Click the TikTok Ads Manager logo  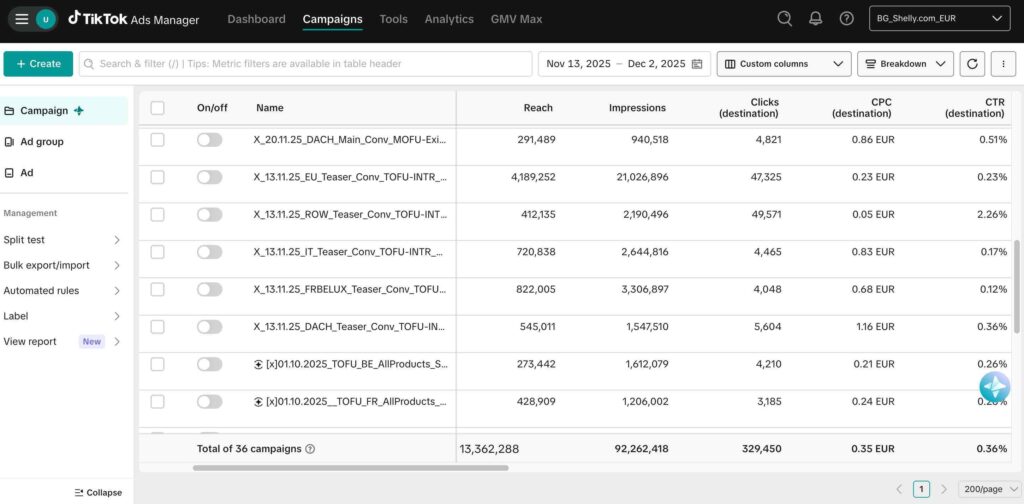134,19
